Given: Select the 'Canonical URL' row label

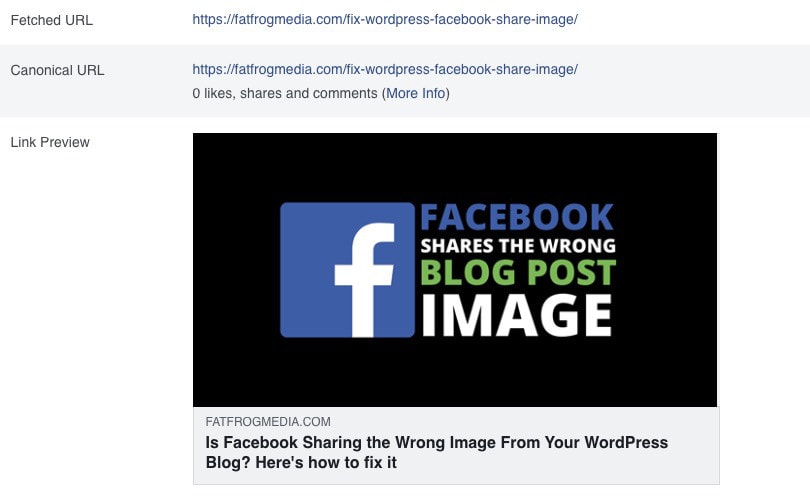Looking at the screenshot, I should pos(57,70).
